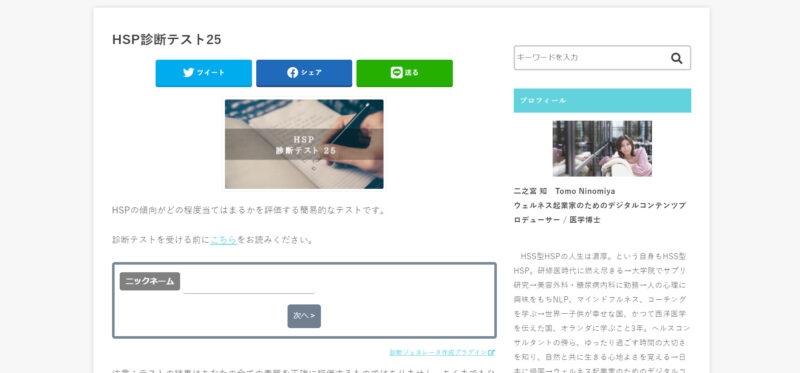Share via the Twitter ツイート button
800x373 pixels.
tap(204, 73)
